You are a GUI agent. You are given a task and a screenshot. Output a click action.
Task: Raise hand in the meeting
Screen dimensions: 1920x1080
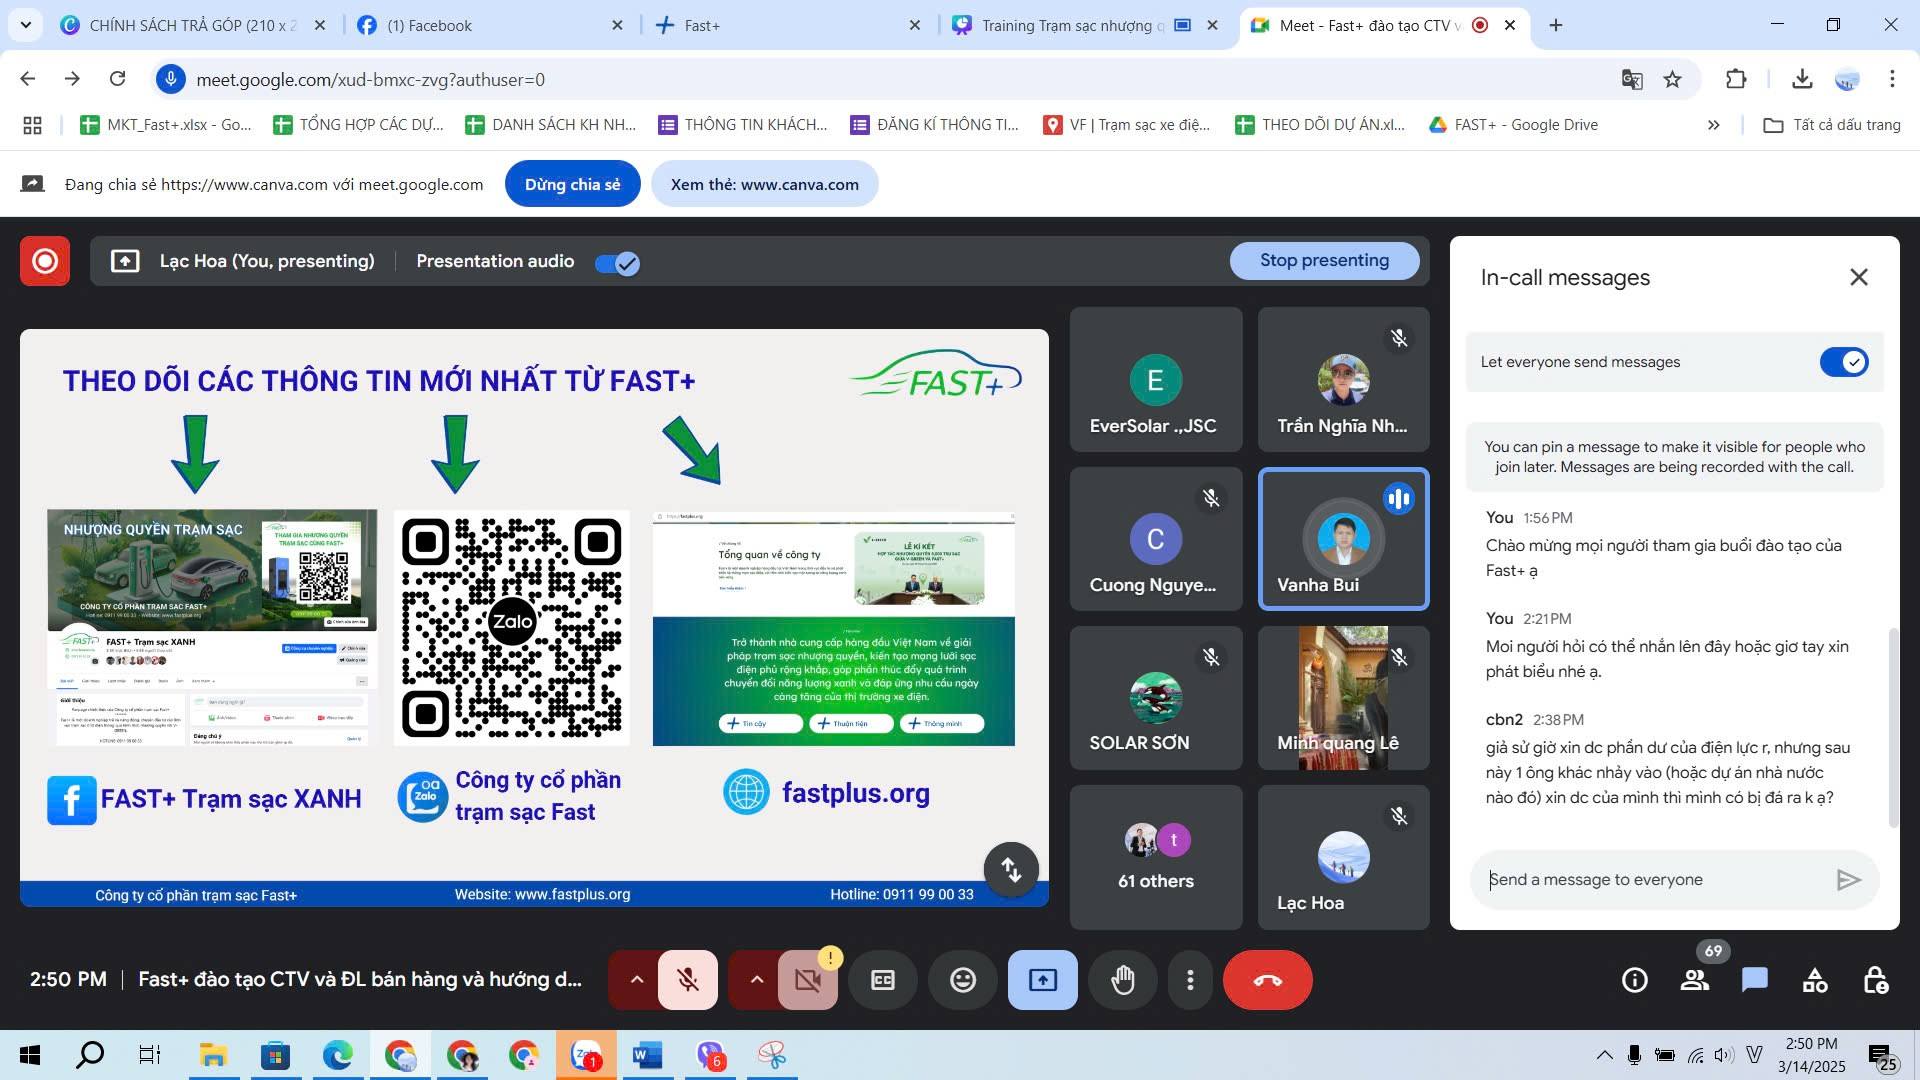coord(1123,980)
